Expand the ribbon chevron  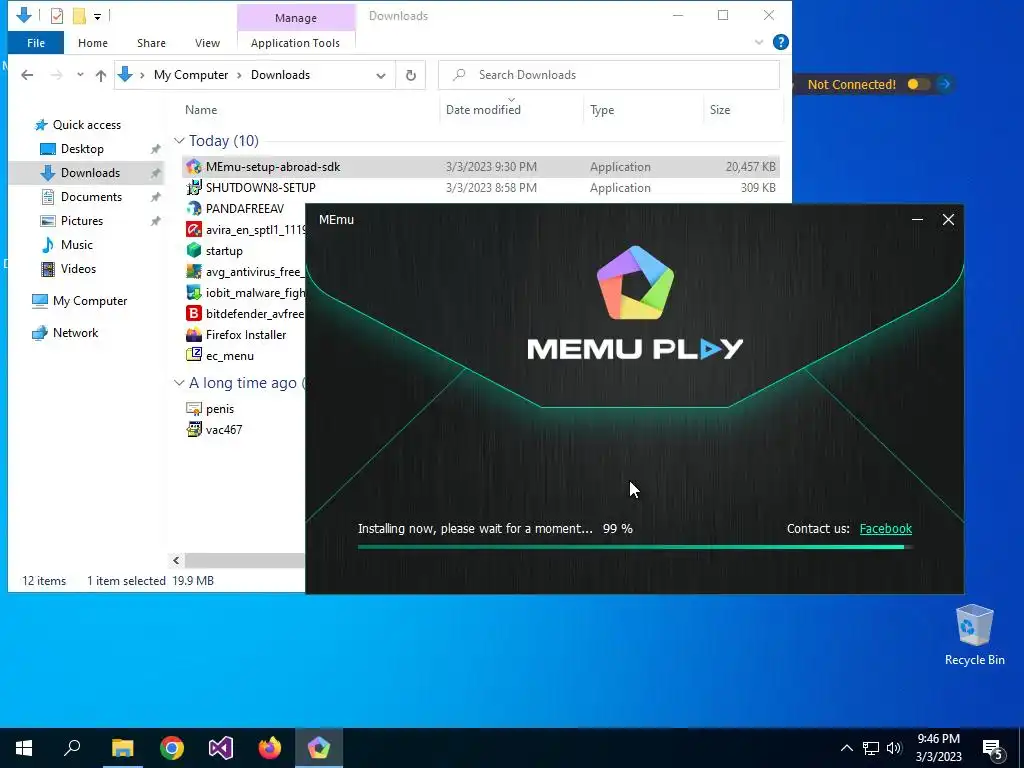pos(759,42)
